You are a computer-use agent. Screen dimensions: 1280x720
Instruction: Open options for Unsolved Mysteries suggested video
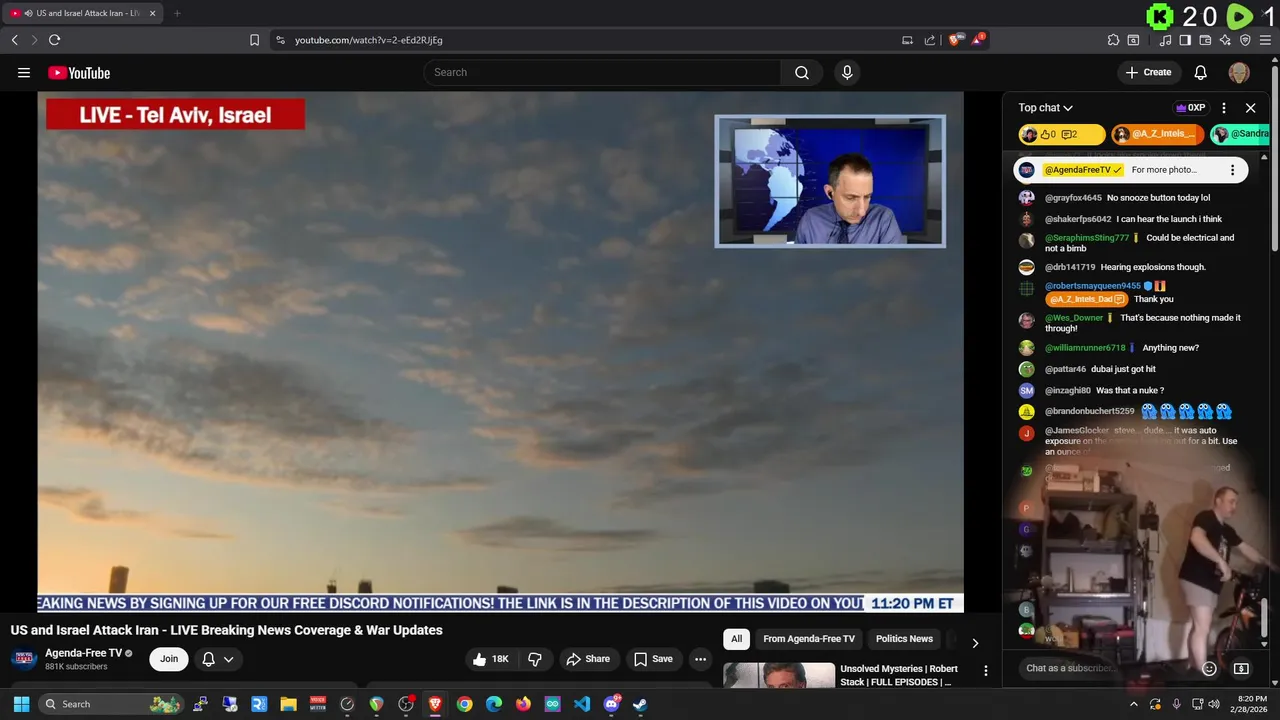coord(985,671)
